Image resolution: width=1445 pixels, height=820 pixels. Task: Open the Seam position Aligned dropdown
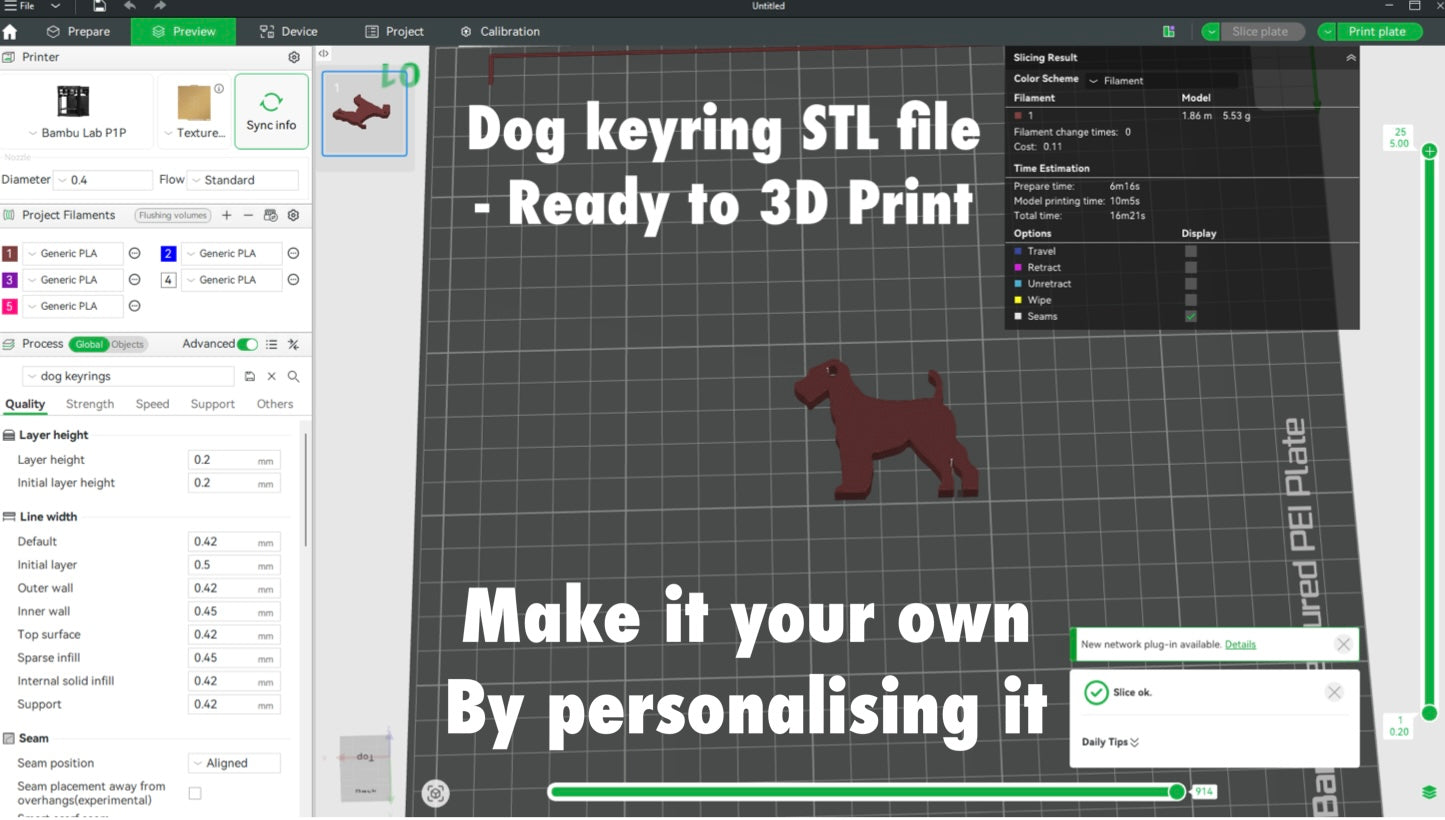(x=234, y=763)
